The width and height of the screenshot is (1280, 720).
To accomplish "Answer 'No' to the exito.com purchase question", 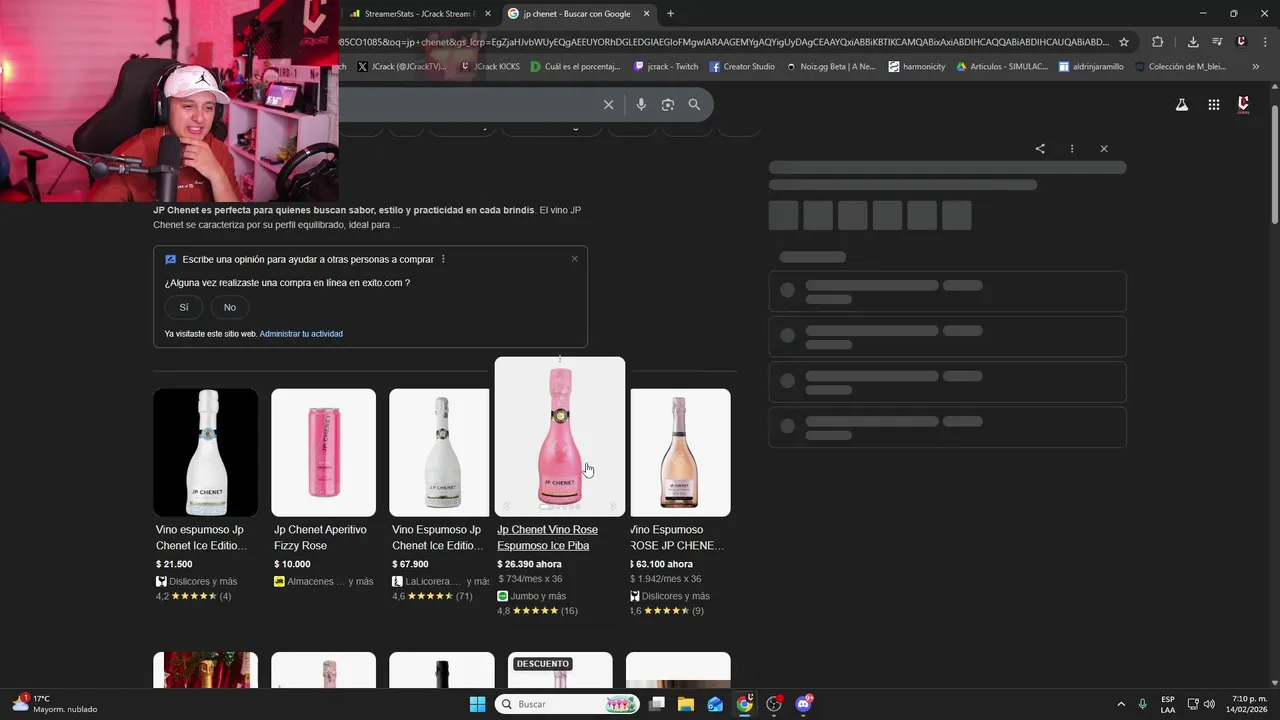I will pos(230,307).
